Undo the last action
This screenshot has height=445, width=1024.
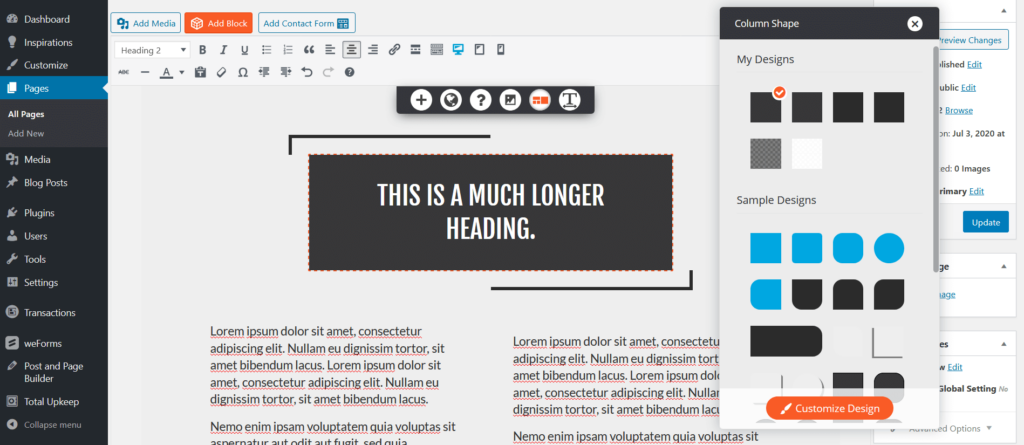[307, 72]
